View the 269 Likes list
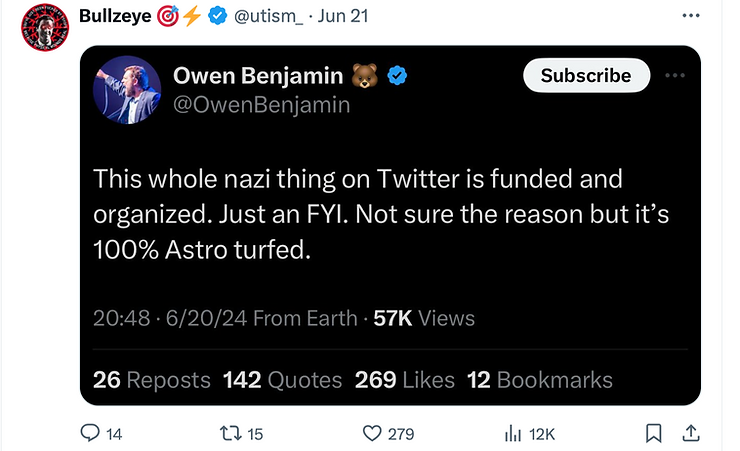This screenshot has width=740, height=451. pyautogui.click(x=404, y=379)
